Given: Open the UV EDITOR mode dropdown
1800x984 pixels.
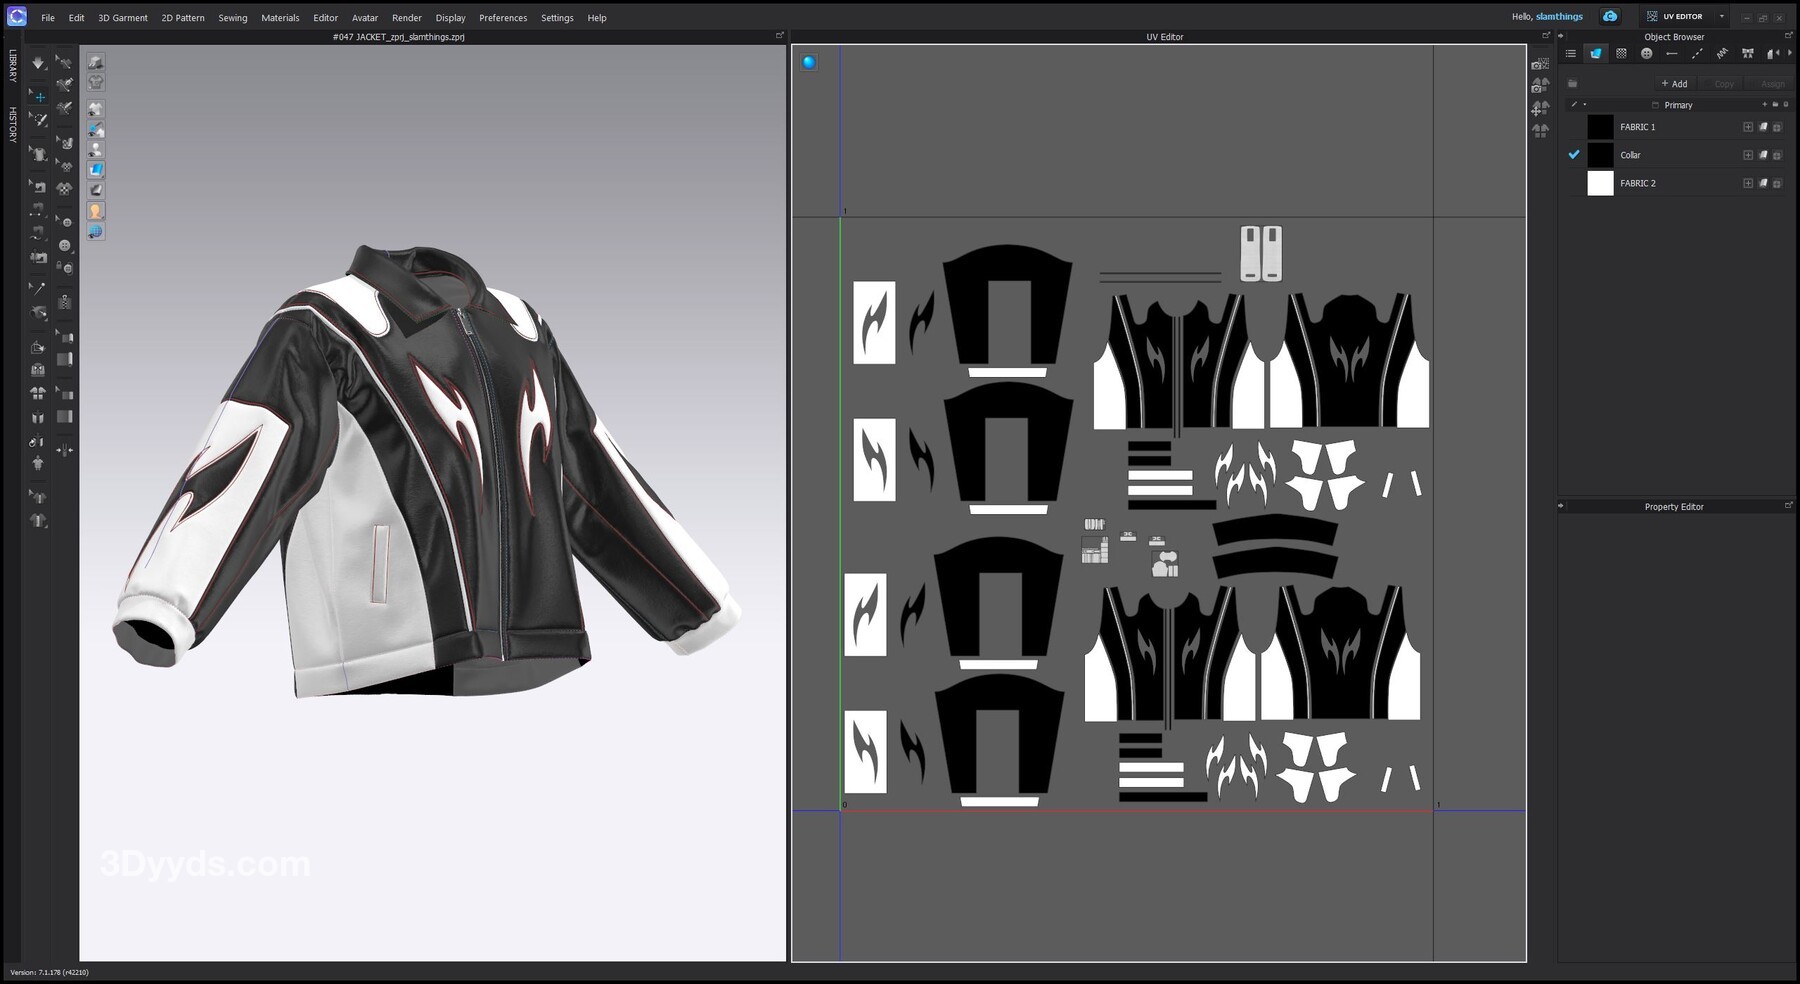Looking at the screenshot, I should [x=1721, y=17].
